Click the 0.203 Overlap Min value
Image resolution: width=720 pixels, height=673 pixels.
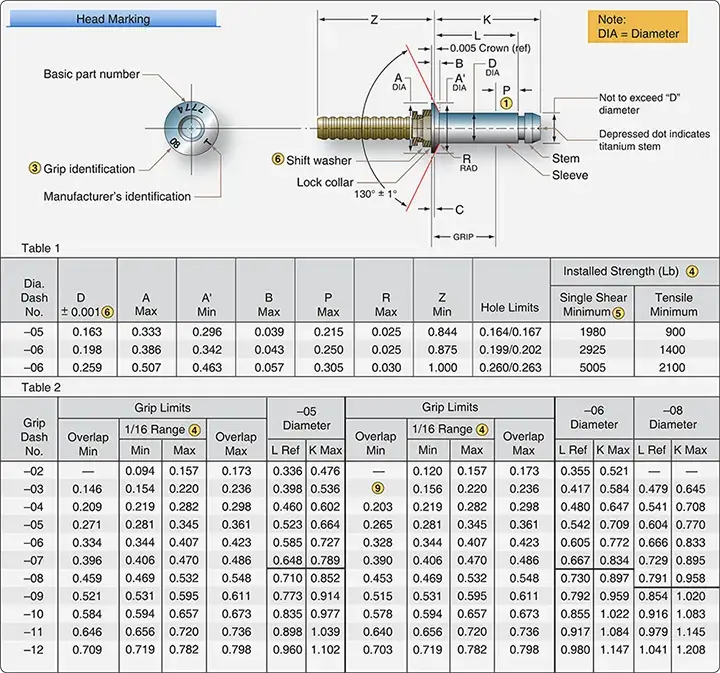point(377,507)
